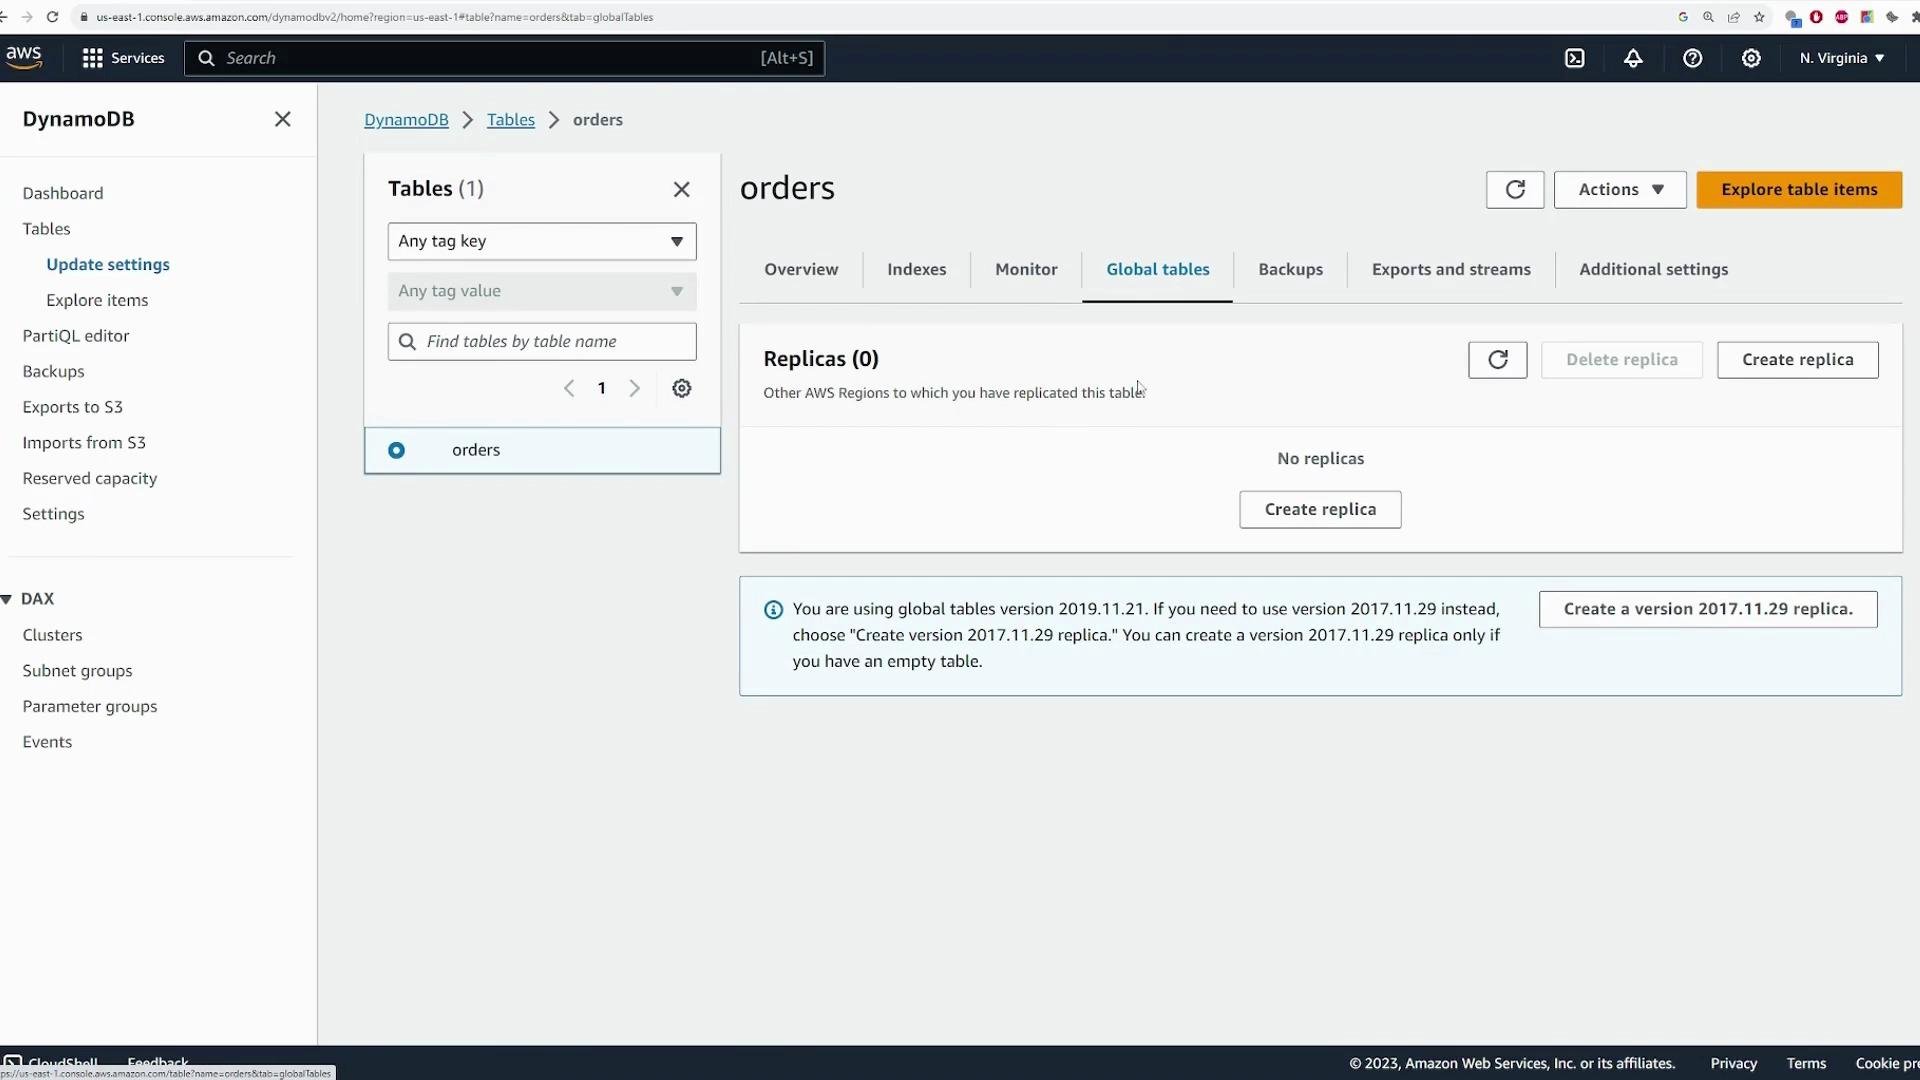Screen dimensions: 1920x1080
Task: Open the N. Virginia region dropdown
Action: tap(1842, 58)
